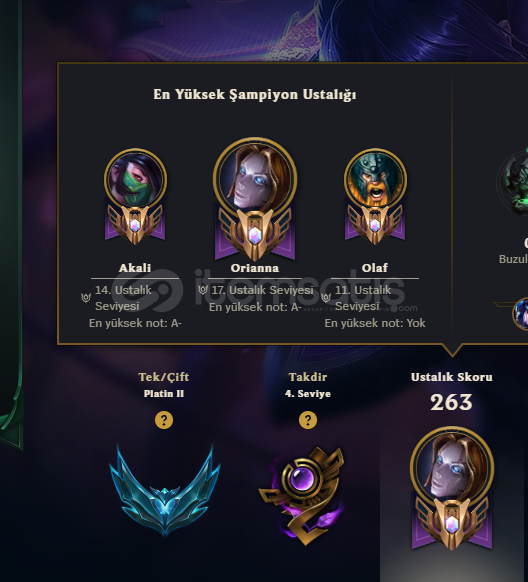Click the blue Platinum rank emblem
528x582 pixels.
[165, 490]
